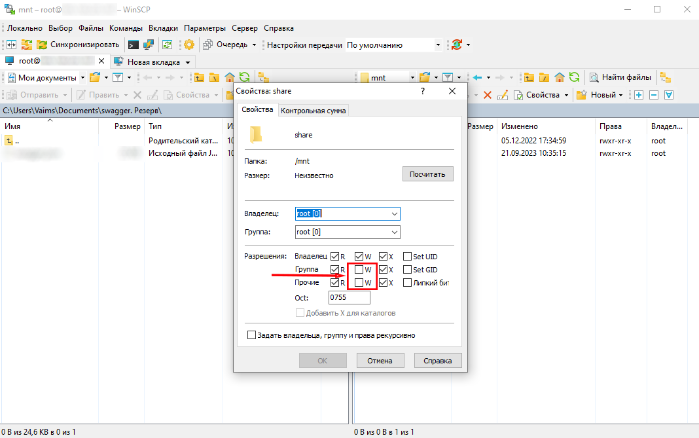Click the Oct field showing 0755

350,298
